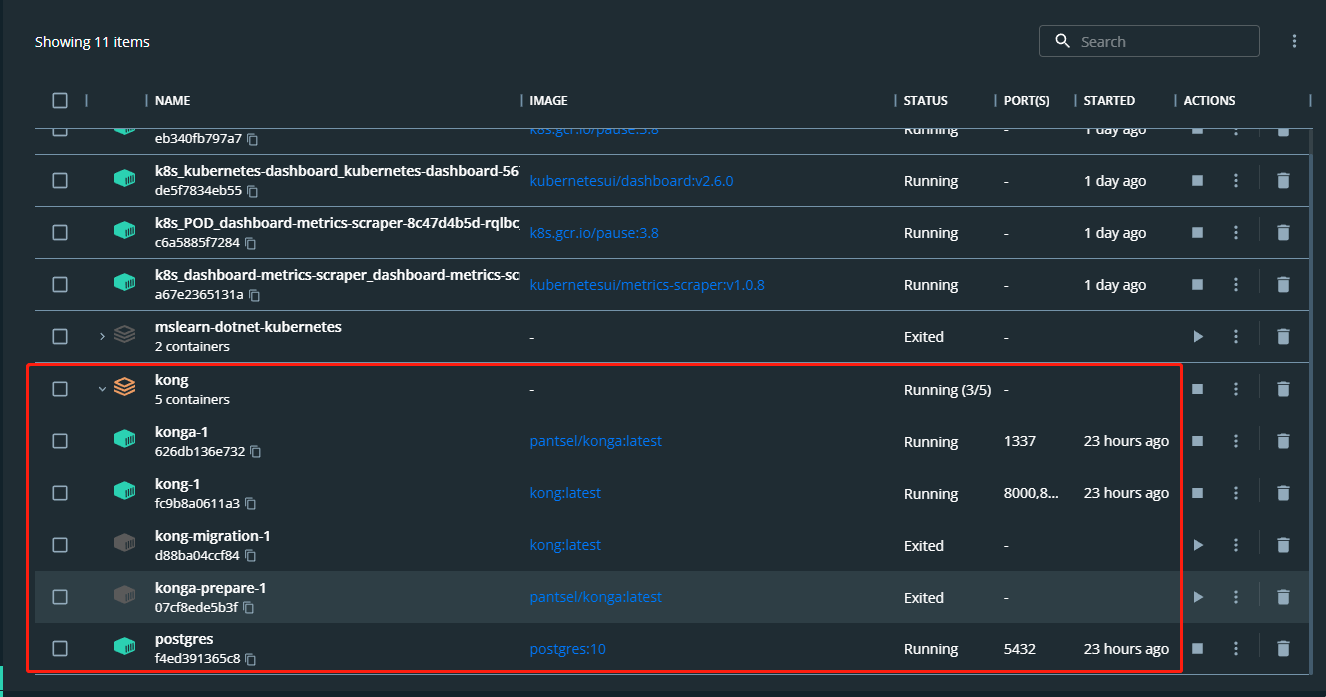Delete the container with ID c6a5885f7284
Screen dimensions: 1326x697
pos(1283,233)
